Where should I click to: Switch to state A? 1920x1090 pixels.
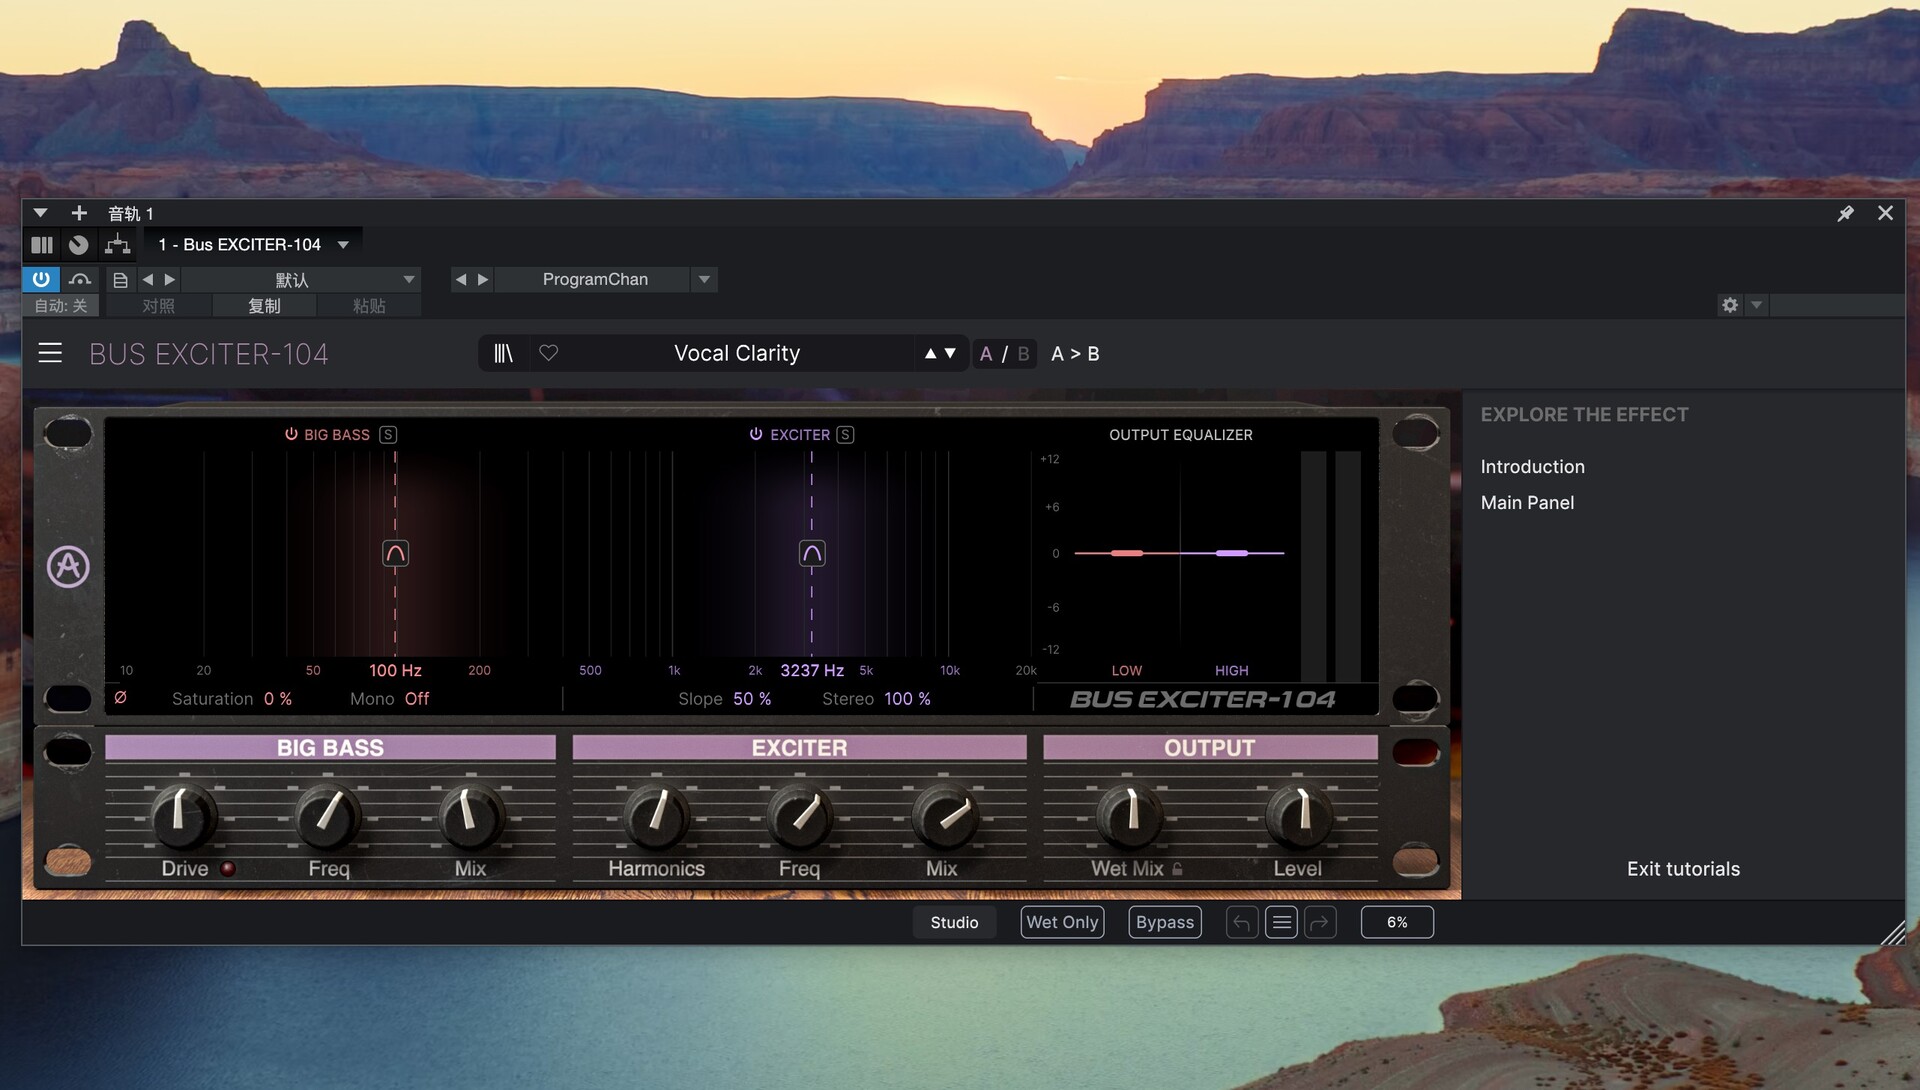(x=986, y=353)
